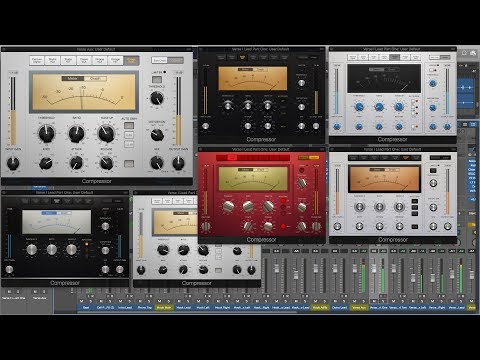
Task: Click Make Up knob in red Compressor
Action: point(268,207)
